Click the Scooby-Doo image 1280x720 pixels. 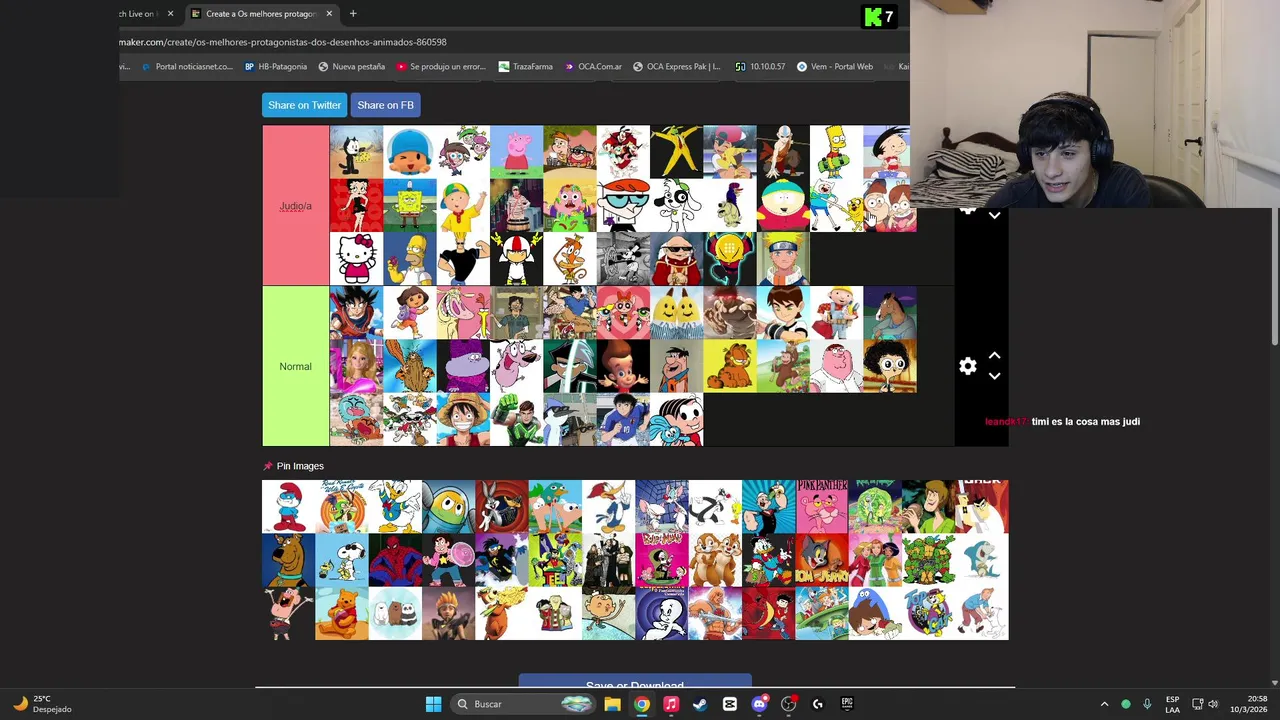pos(288,560)
